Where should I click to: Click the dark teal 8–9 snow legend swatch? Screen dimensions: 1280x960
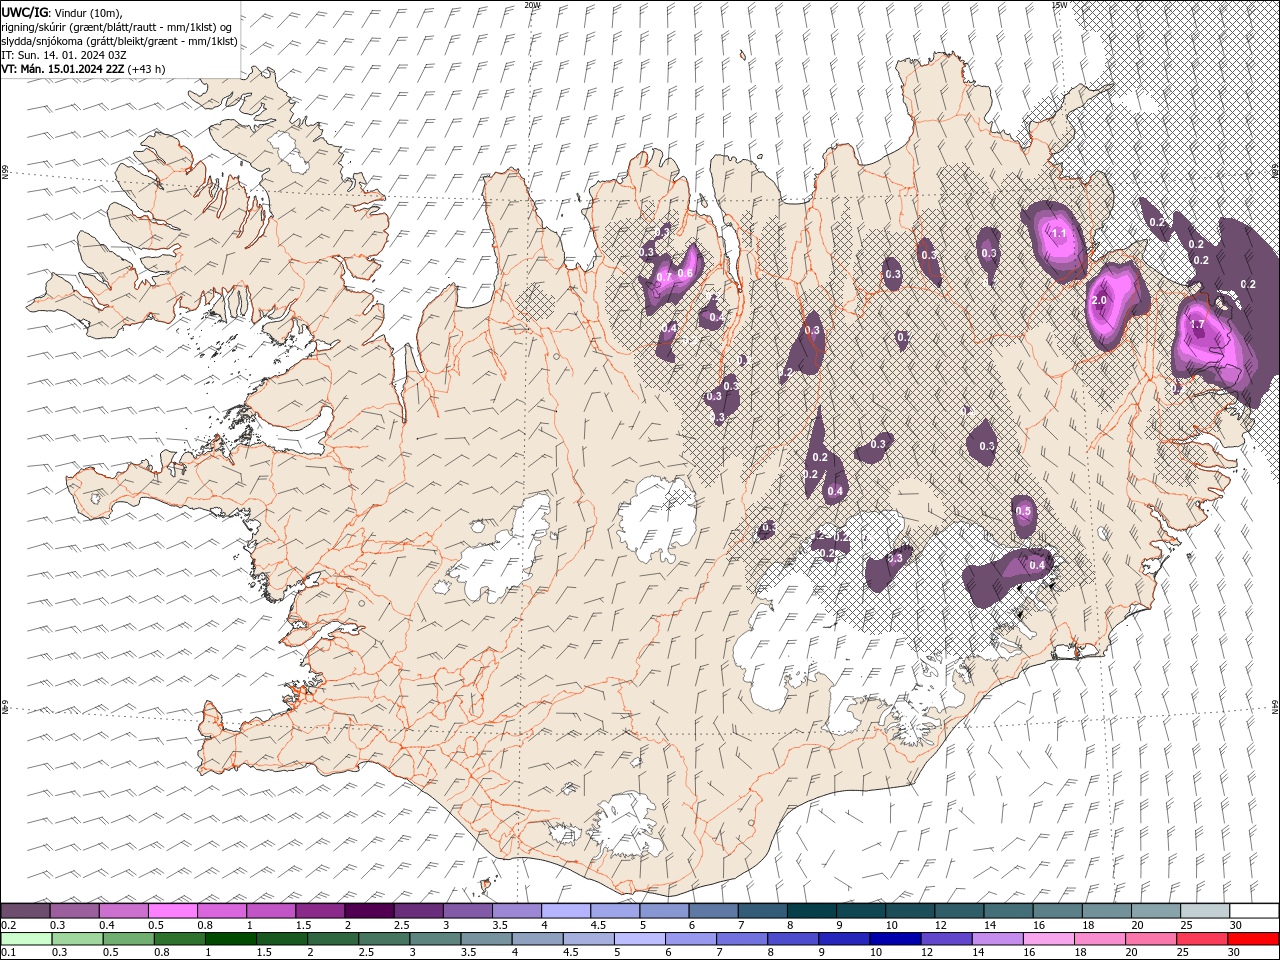[811, 911]
